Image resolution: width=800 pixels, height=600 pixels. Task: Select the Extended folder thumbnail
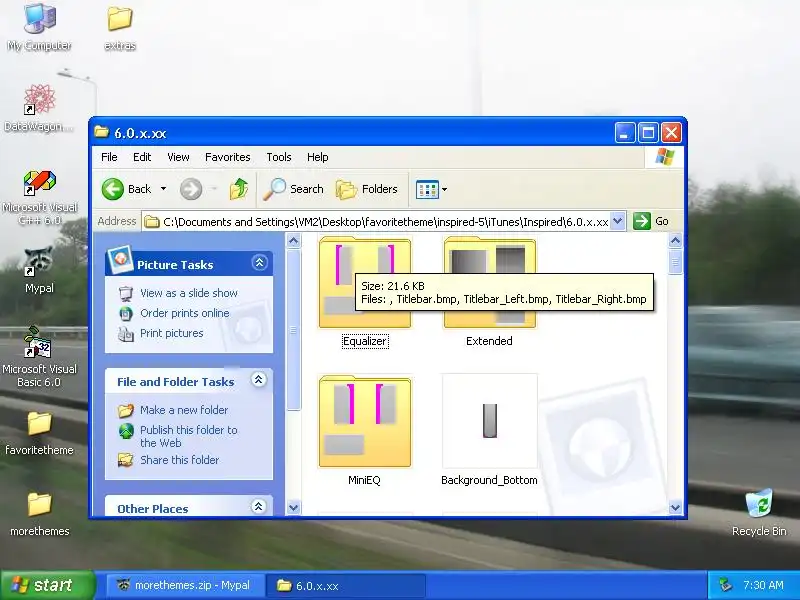[x=489, y=282]
